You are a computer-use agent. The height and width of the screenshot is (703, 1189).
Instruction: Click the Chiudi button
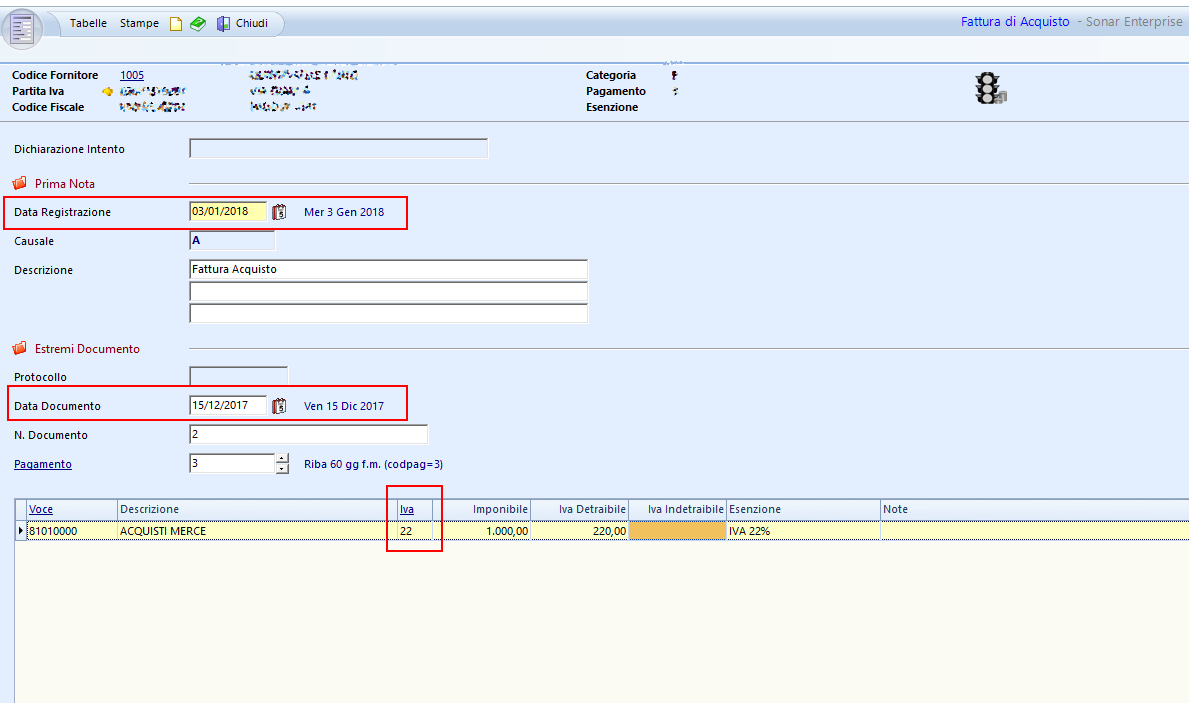point(252,23)
